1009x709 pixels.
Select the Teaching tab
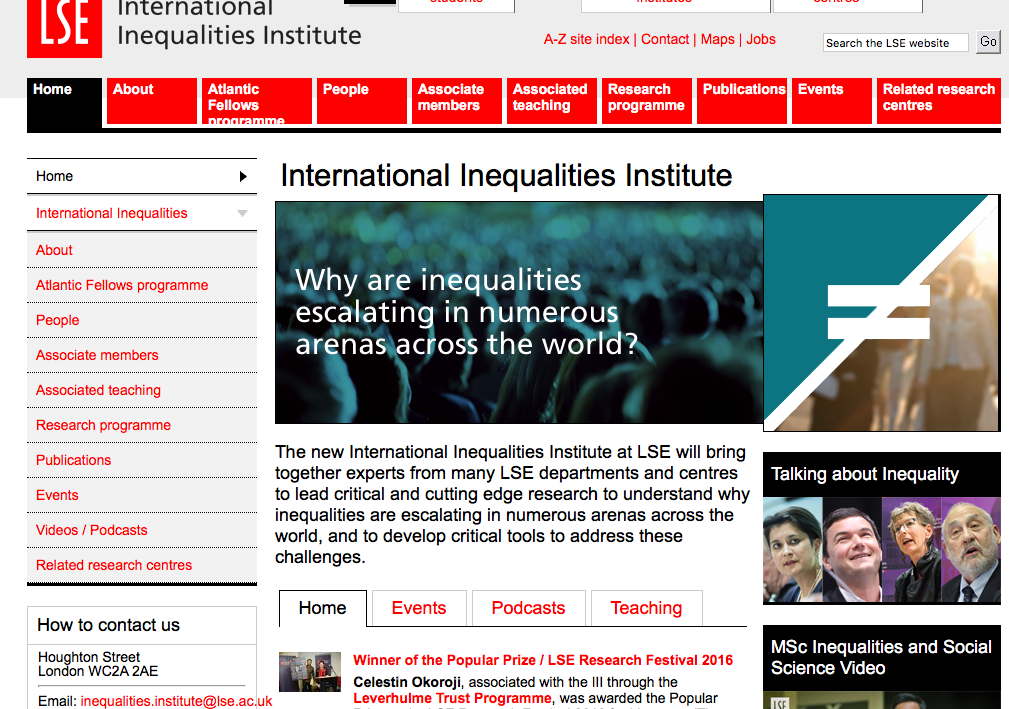[x=646, y=608]
